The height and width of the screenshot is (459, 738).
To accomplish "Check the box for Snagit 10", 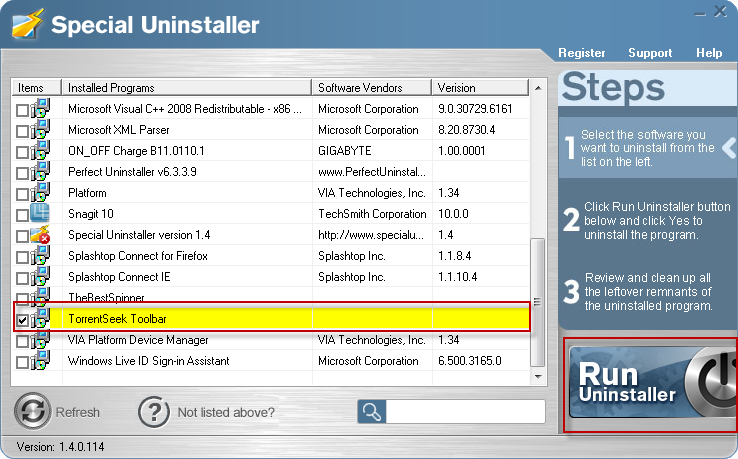I will 22,216.
